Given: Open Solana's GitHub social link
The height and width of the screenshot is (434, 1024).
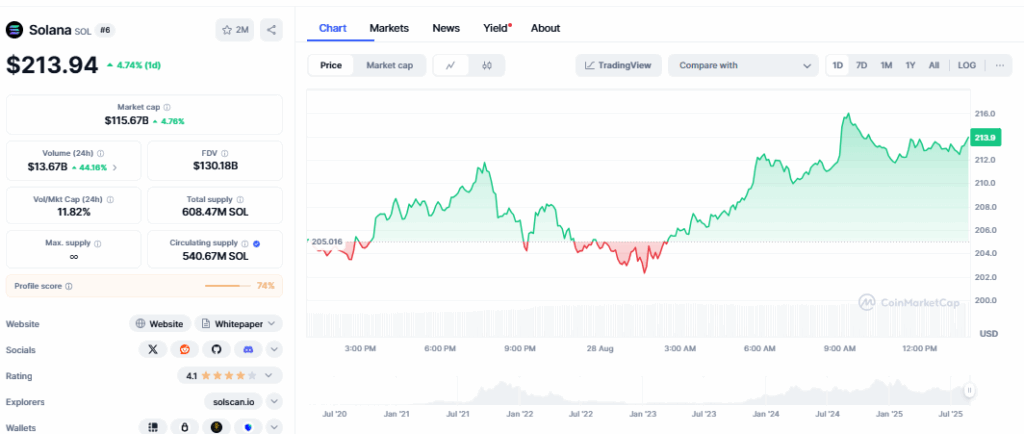Looking at the screenshot, I should point(216,350).
